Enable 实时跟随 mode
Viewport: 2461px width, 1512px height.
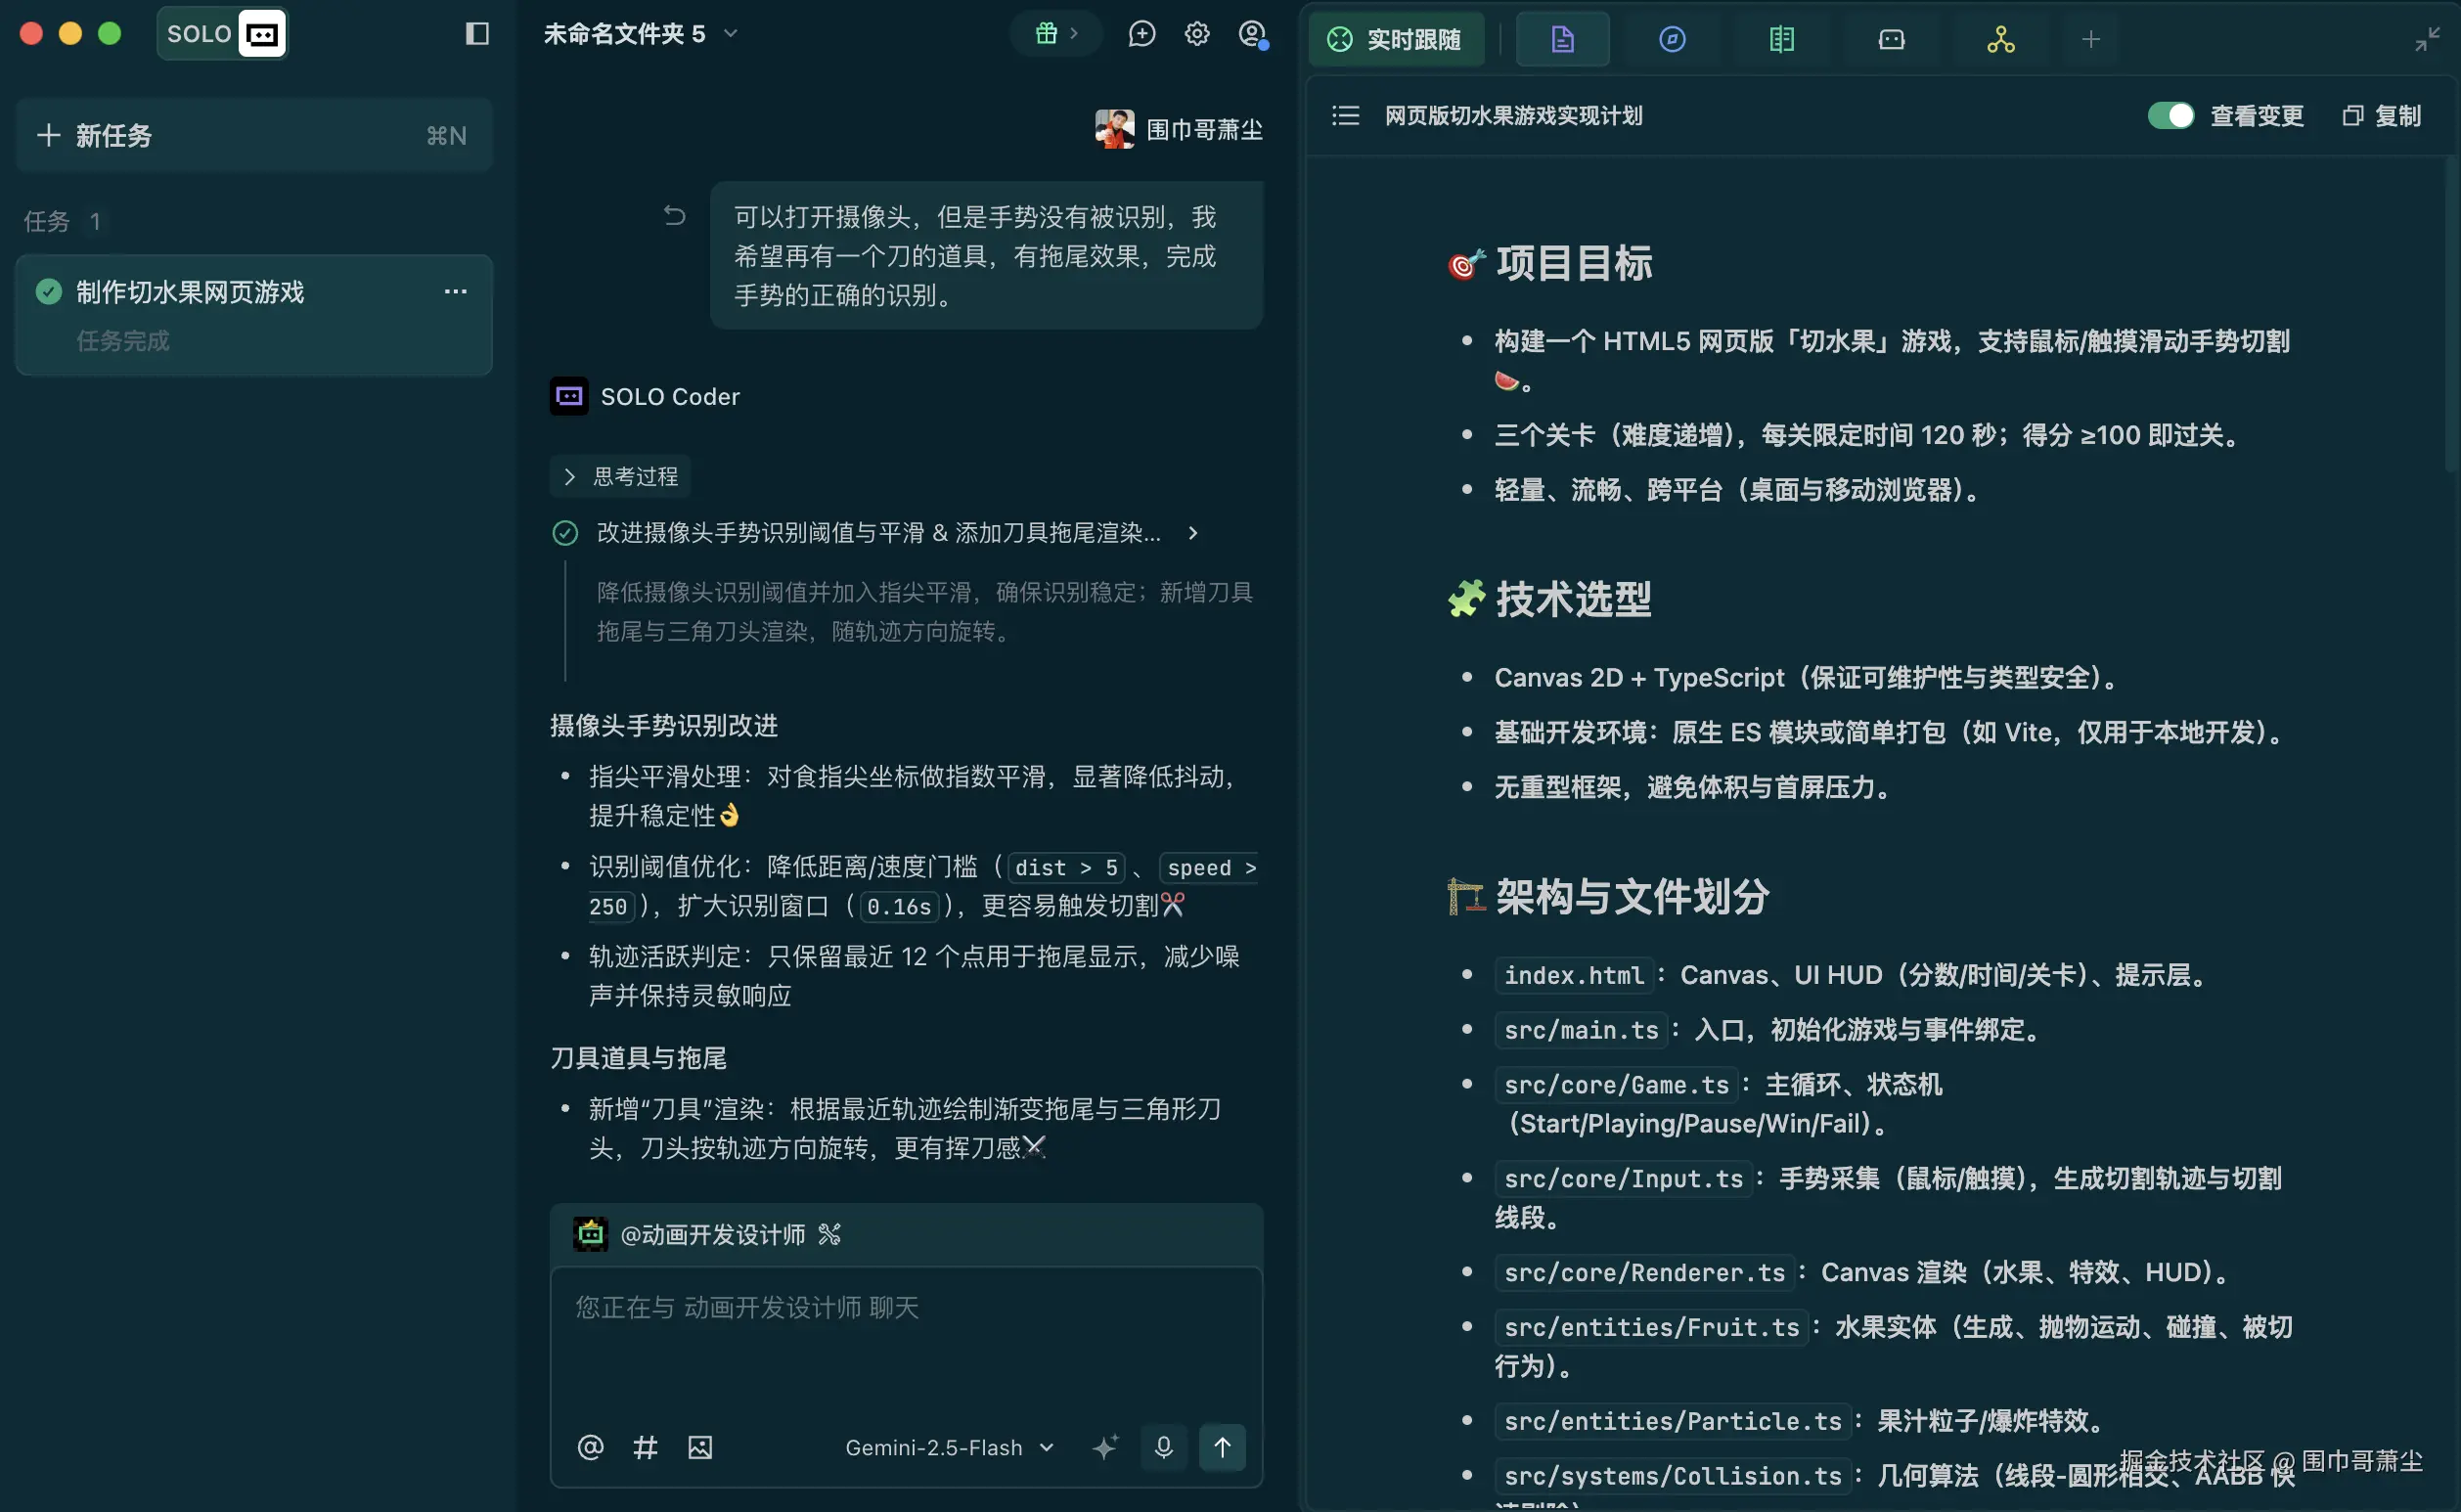pos(1396,39)
